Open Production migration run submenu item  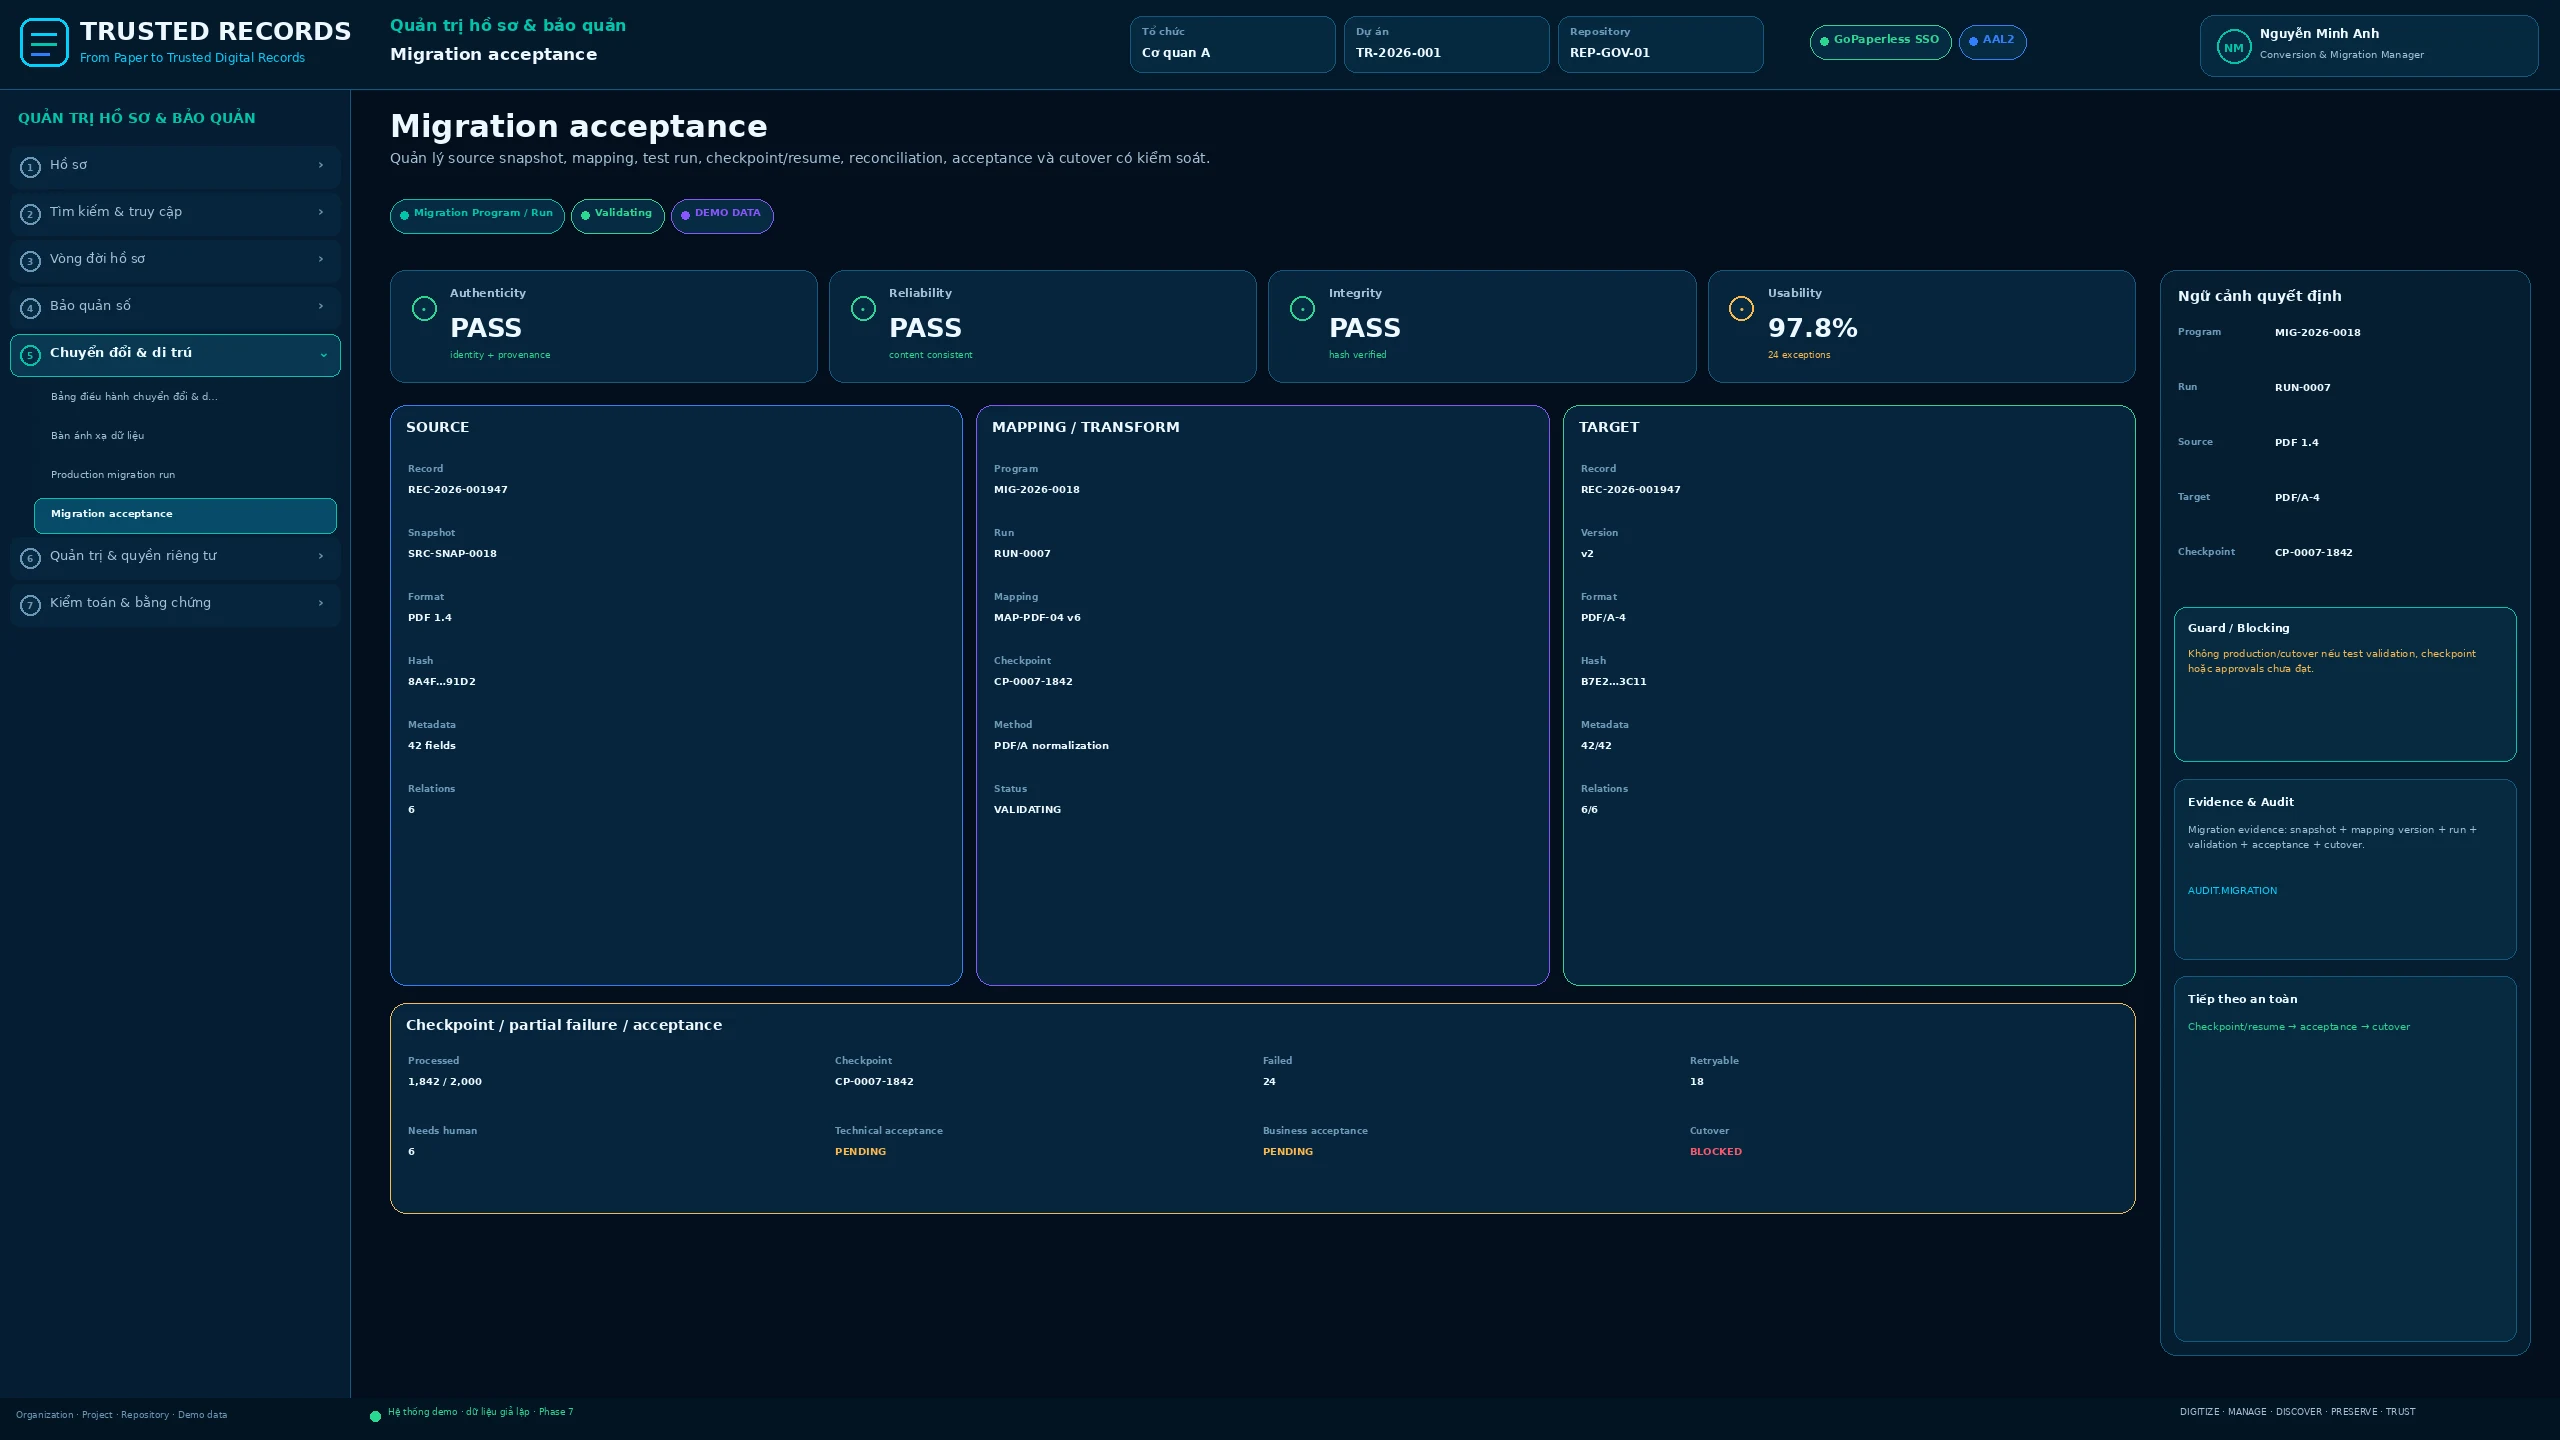coord(185,475)
